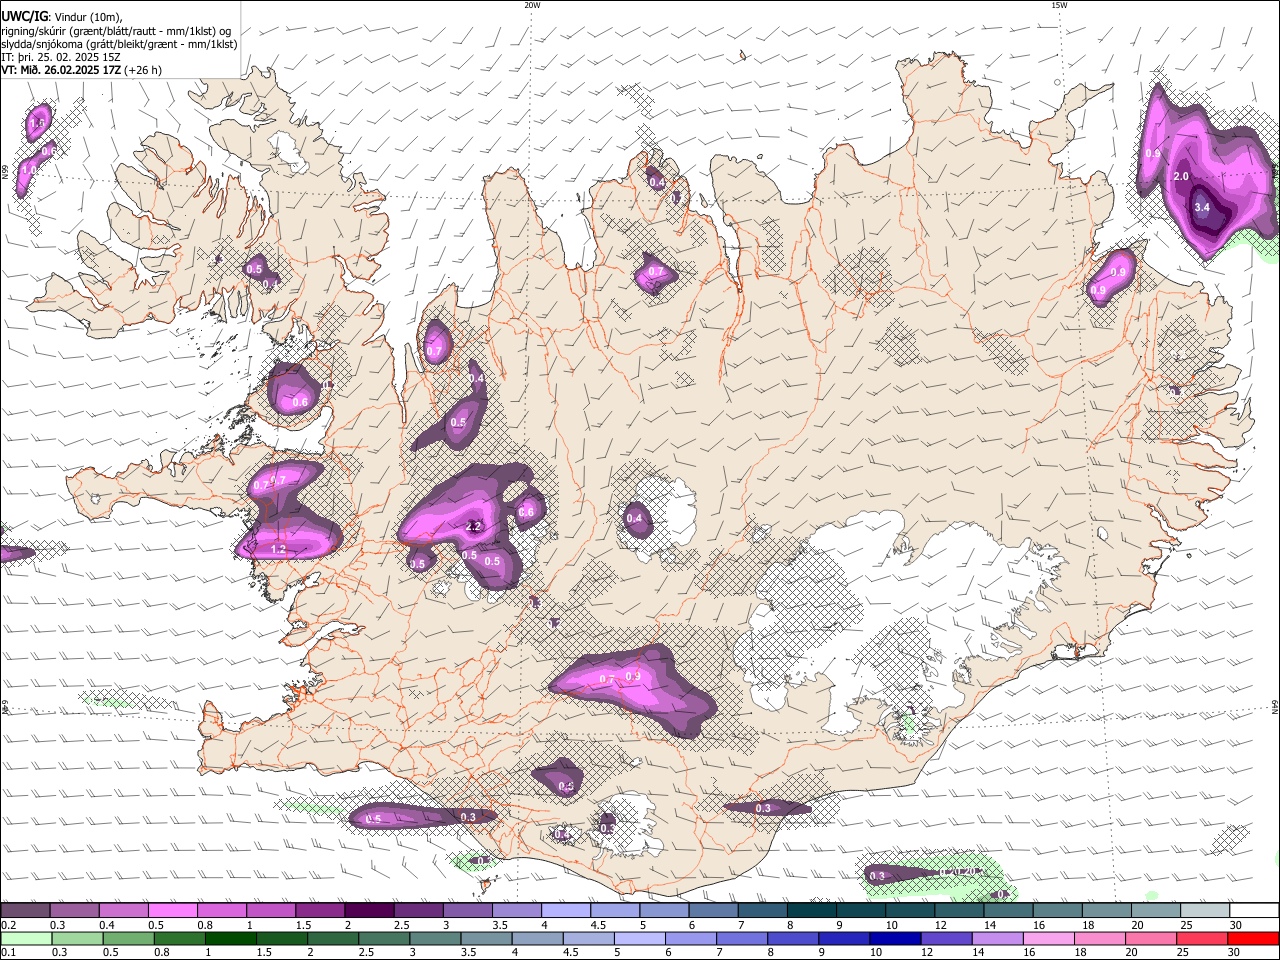This screenshot has width=1280, height=960.
Task: Click the 'IT: þri. 25. 02. 2025 15Z' initial time line
Action: 63,57
